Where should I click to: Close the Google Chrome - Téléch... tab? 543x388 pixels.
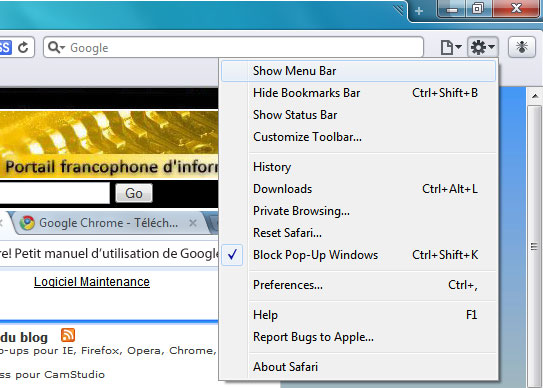(193, 223)
